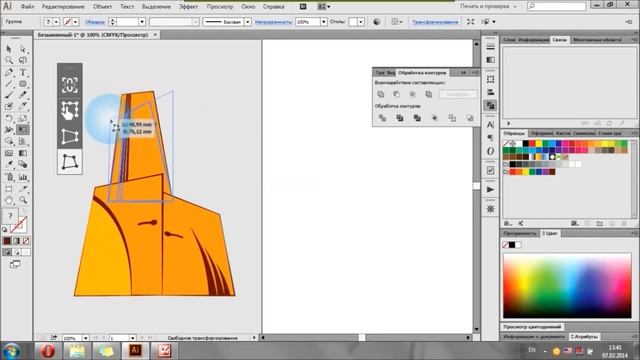Click the second Pathfinder shape mode icon
The image size is (640, 360).
click(x=396, y=94)
